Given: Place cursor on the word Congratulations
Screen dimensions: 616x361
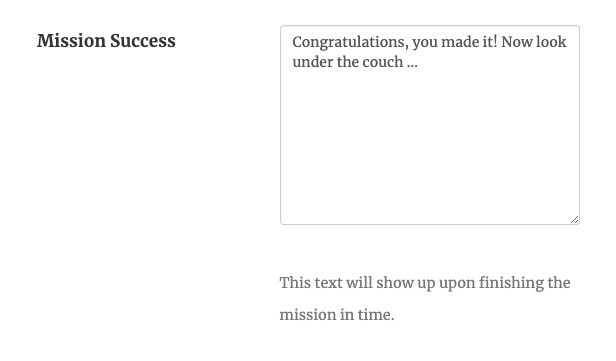Looking at the screenshot, I should 348,42.
